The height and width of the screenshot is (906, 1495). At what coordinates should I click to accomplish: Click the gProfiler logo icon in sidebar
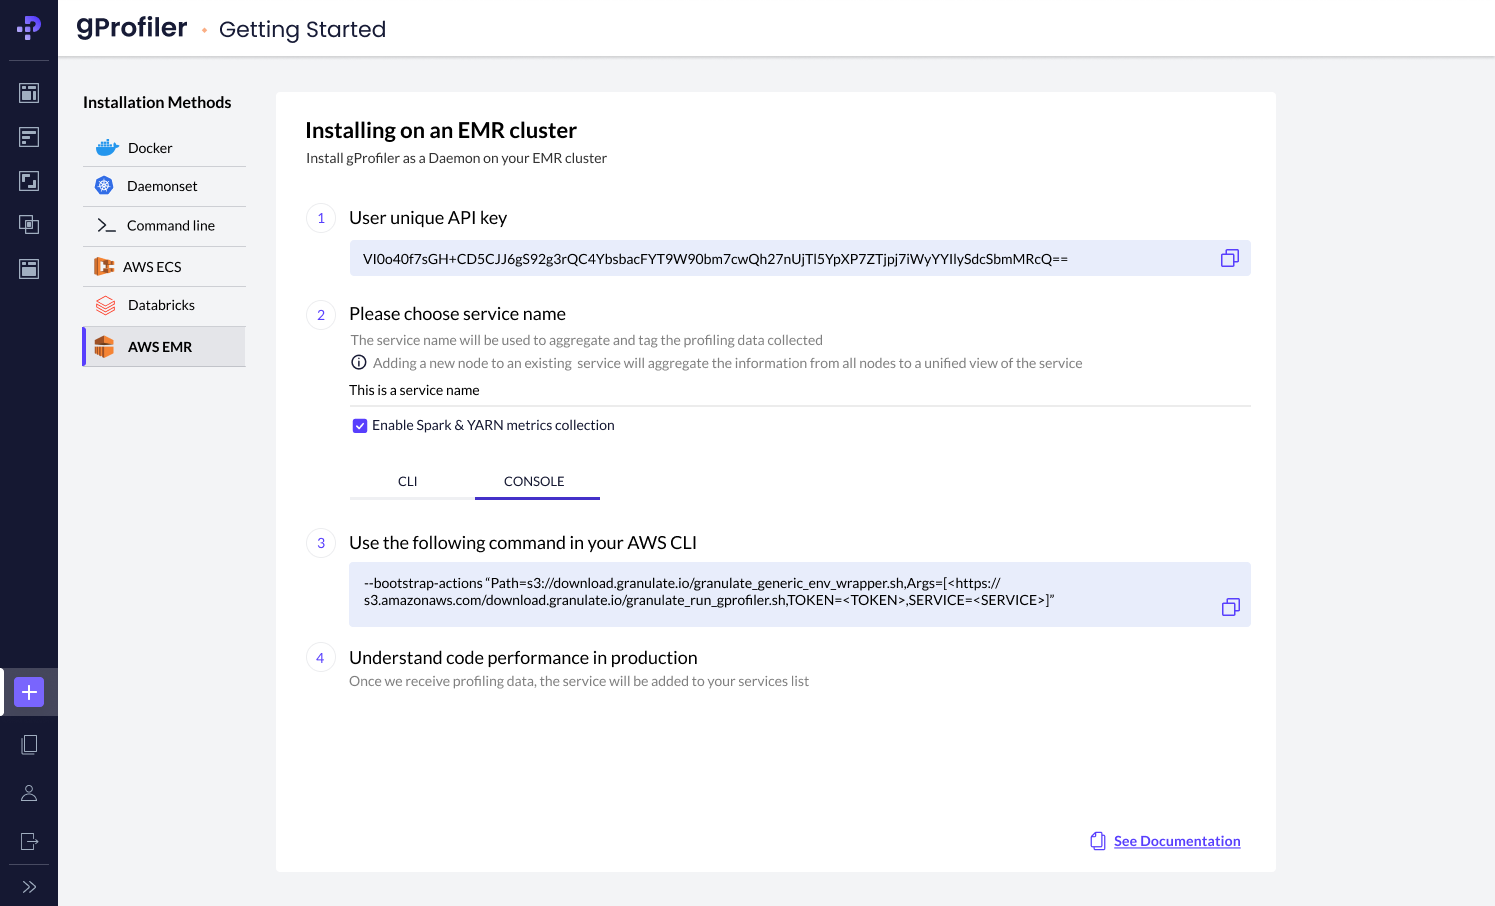(29, 28)
